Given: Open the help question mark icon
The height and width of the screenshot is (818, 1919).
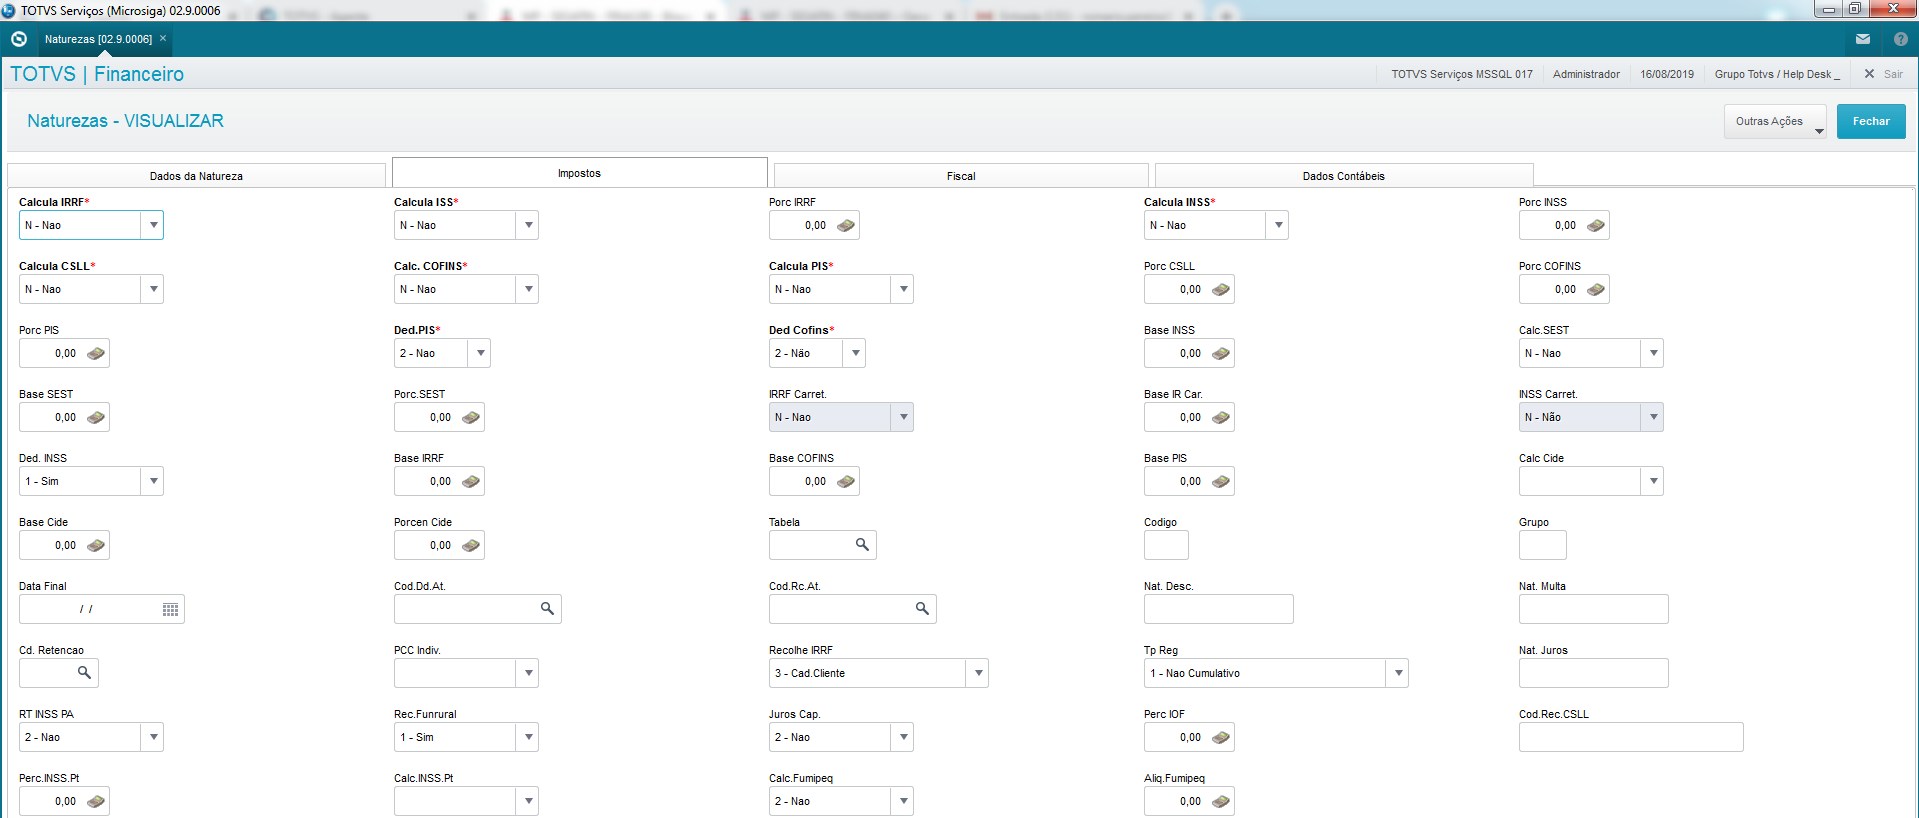Looking at the screenshot, I should 1901,39.
